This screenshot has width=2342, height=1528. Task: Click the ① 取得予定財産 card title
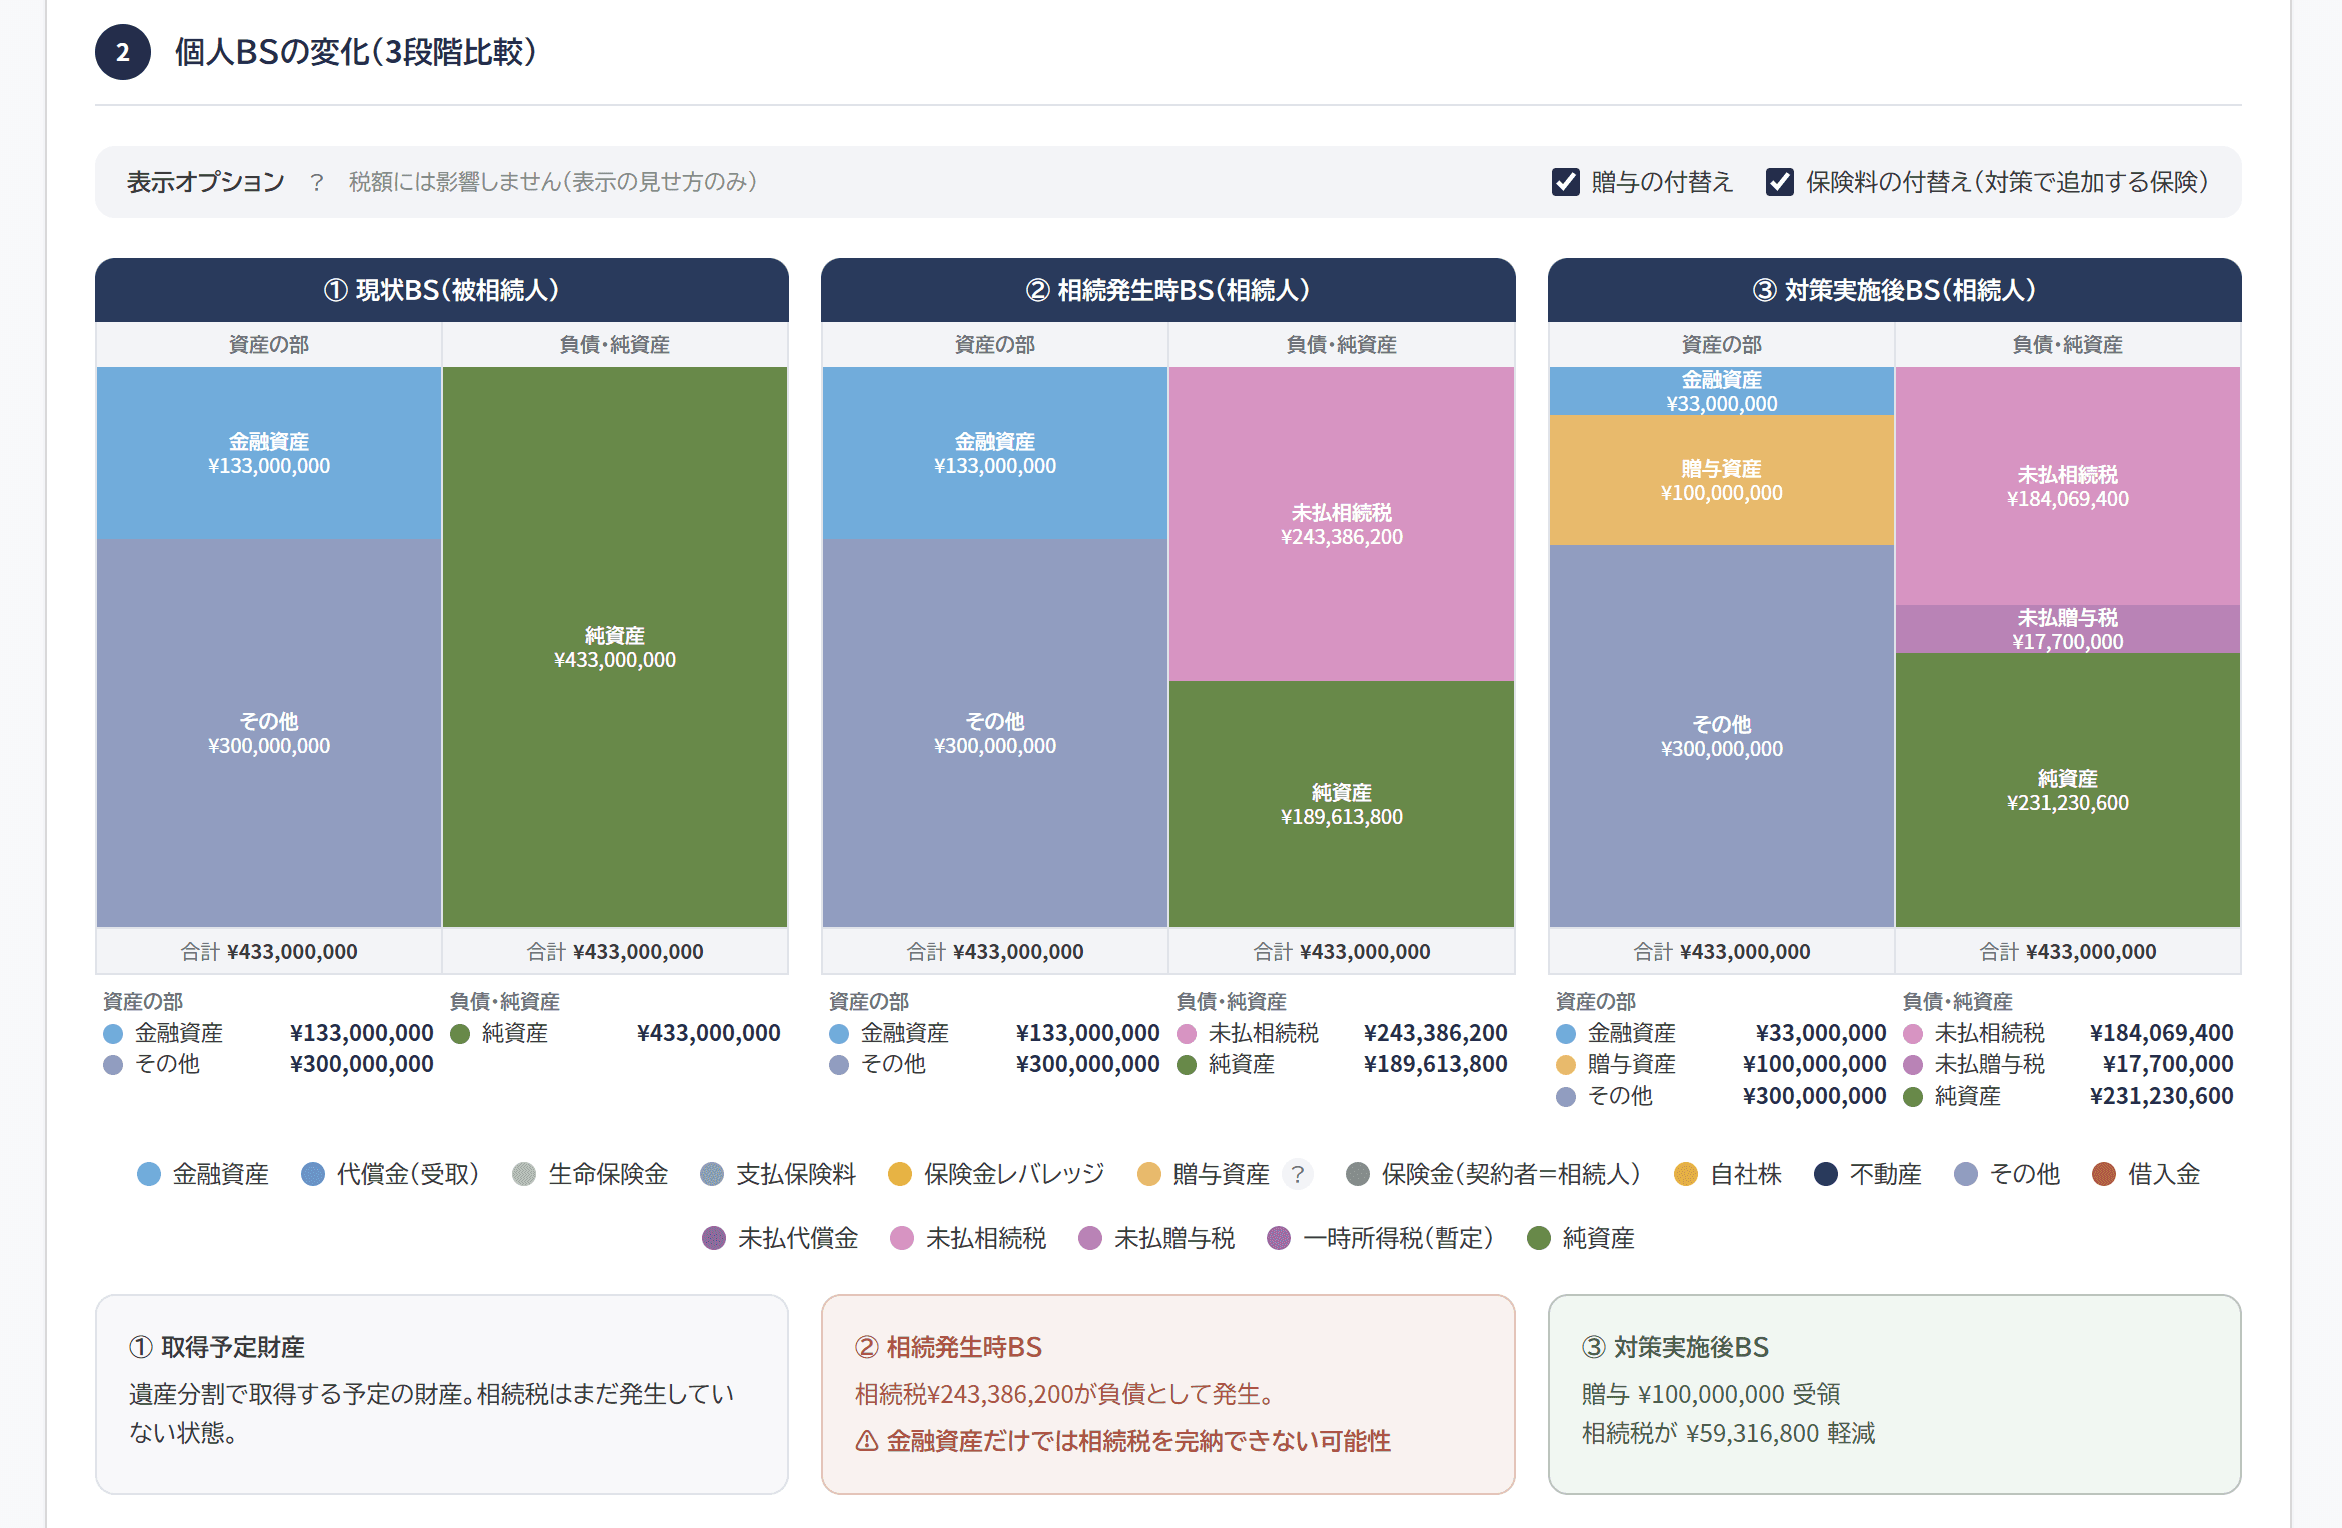pos(217,1347)
